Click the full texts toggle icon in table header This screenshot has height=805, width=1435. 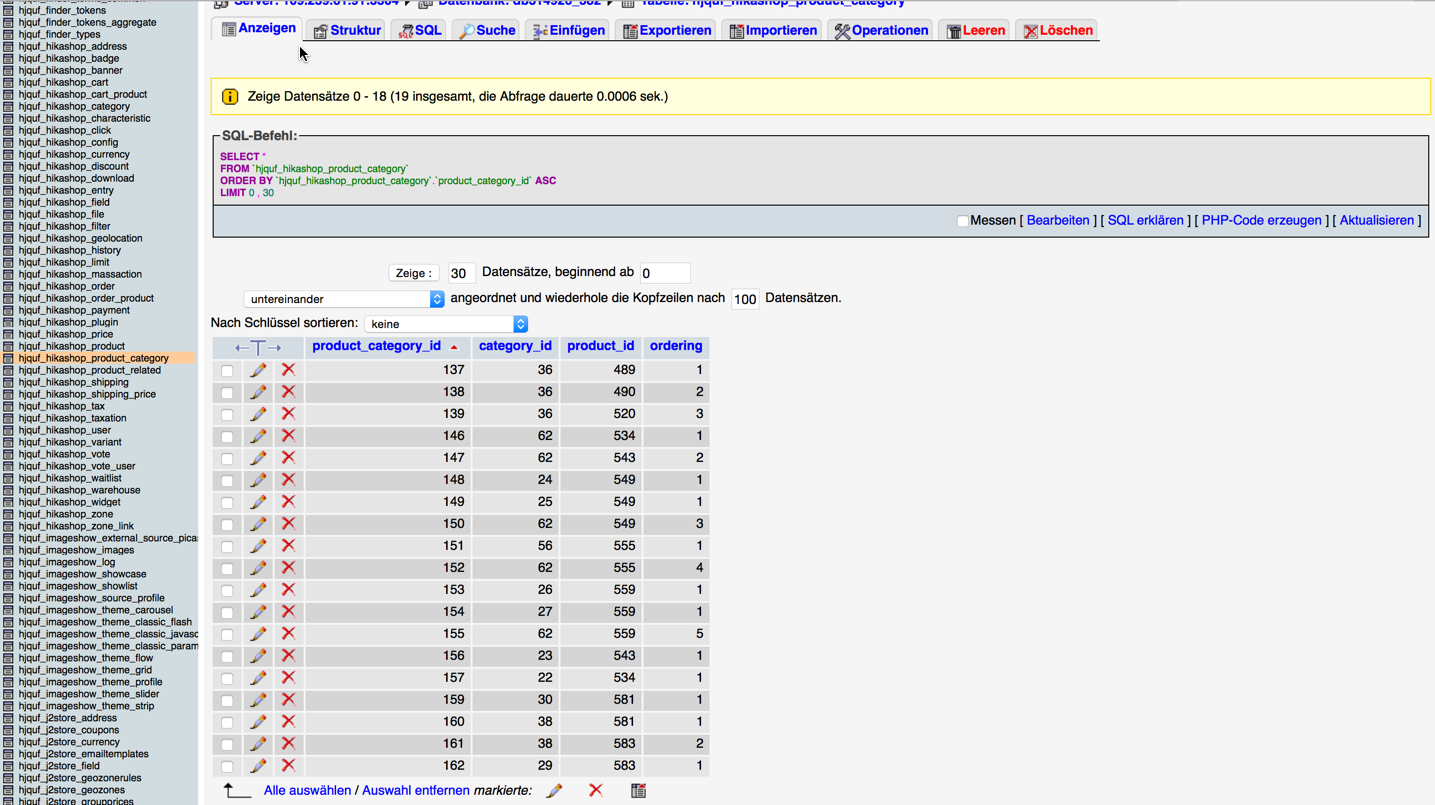258,347
